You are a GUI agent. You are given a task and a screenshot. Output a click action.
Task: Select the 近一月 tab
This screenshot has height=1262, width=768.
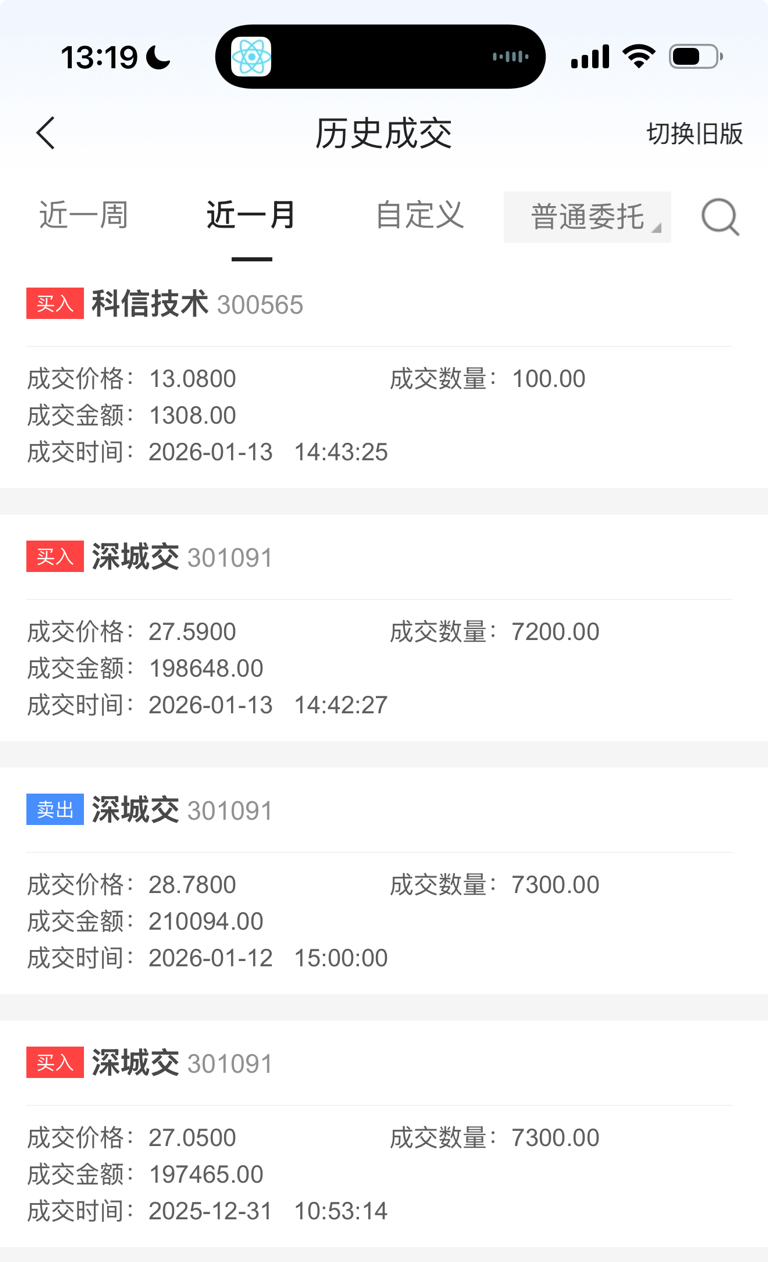(251, 215)
